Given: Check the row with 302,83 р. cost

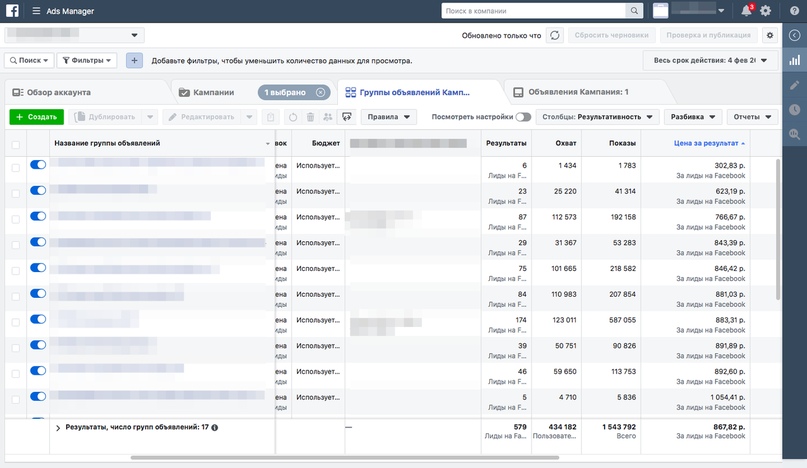Looking at the screenshot, I should (x=15, y=168).
